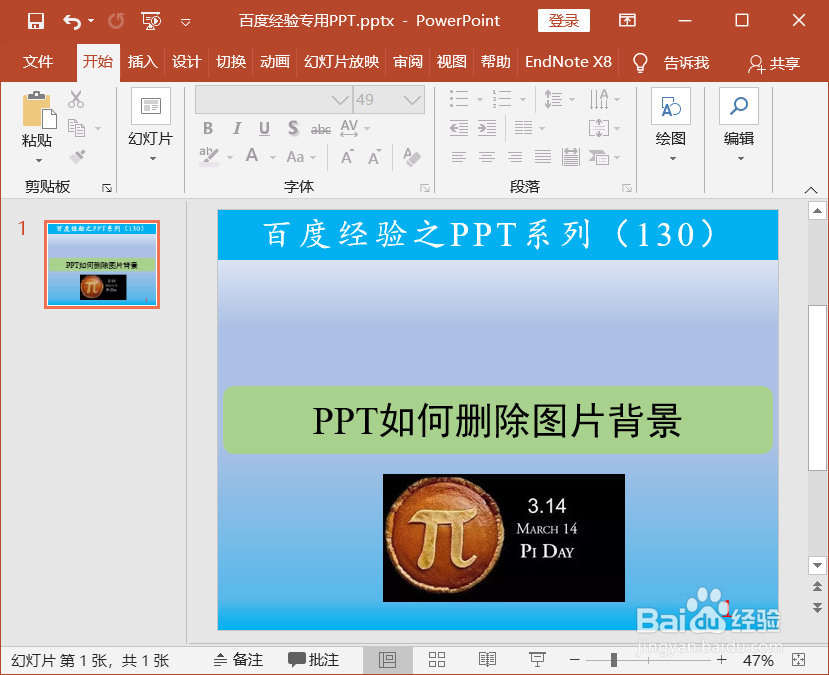Switch to the 插入 ribbon tab
Viewport: 829px width, 675px height.
point(141,62)
